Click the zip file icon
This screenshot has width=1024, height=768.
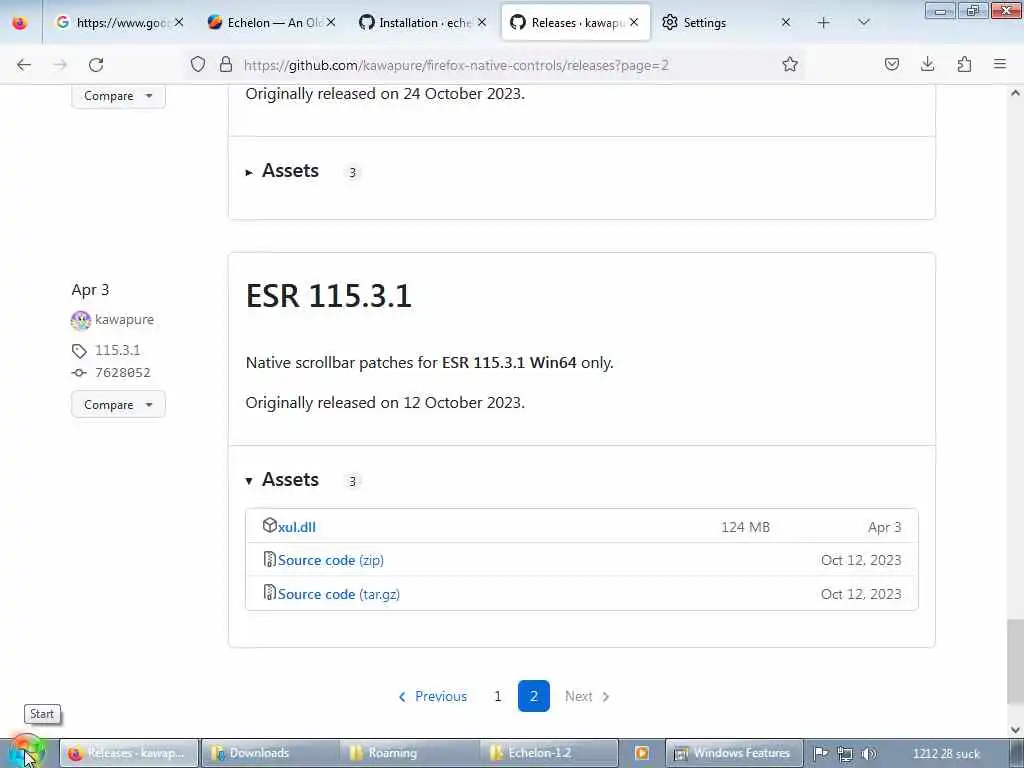(269, 559)
